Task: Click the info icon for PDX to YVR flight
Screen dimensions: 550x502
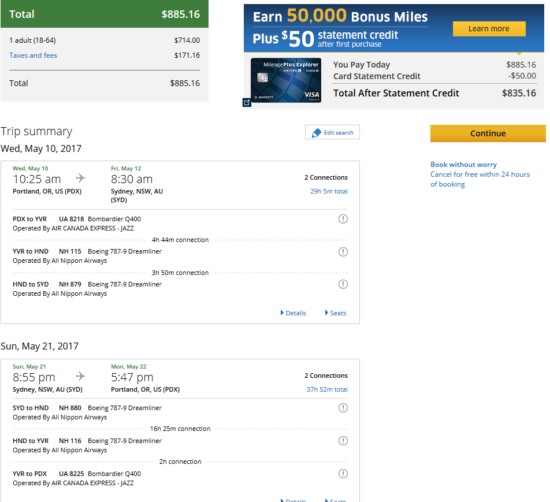Action: pyautogui.click(x=343, y=219)
